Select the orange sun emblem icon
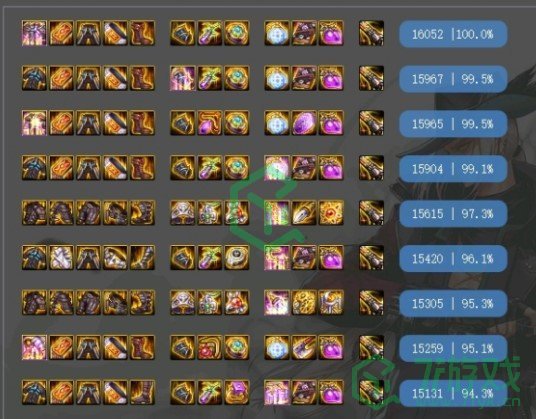 pos(331,213)
